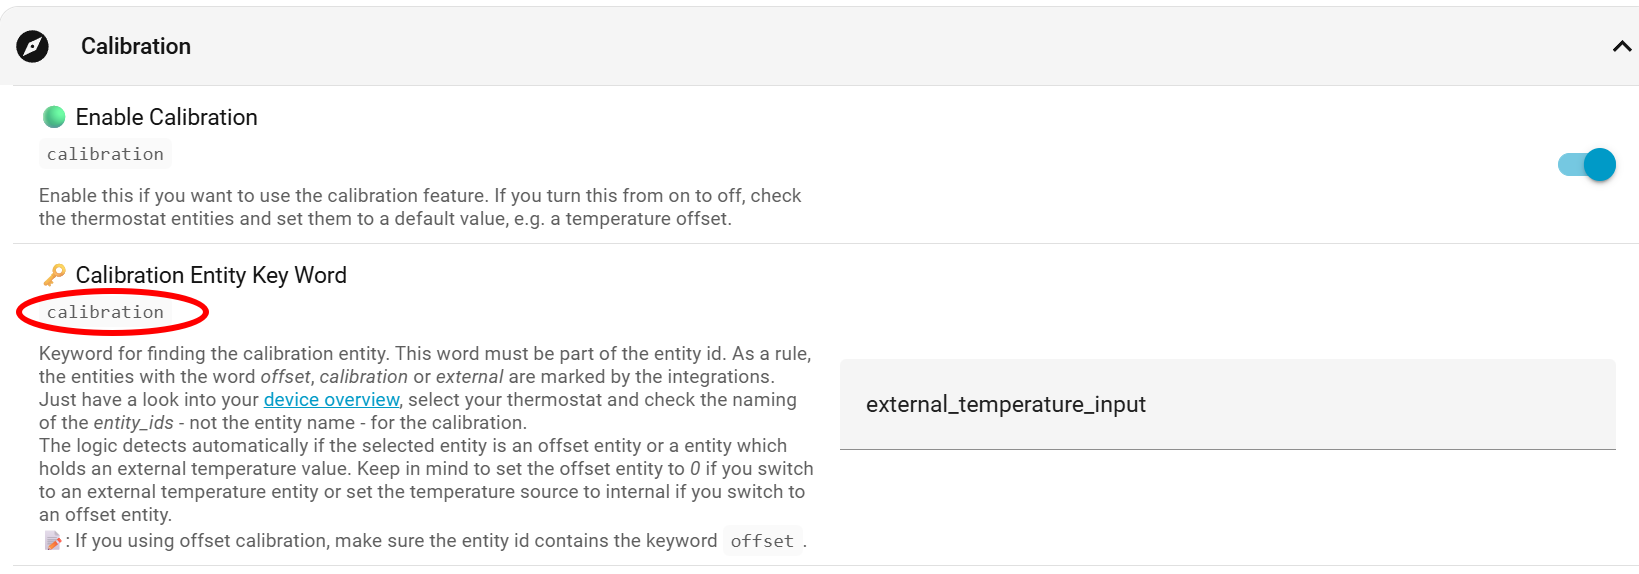Collapse the Calibration section with the chevron
The height and width of the screenshot is (574, 1639).
point(1621,47)
